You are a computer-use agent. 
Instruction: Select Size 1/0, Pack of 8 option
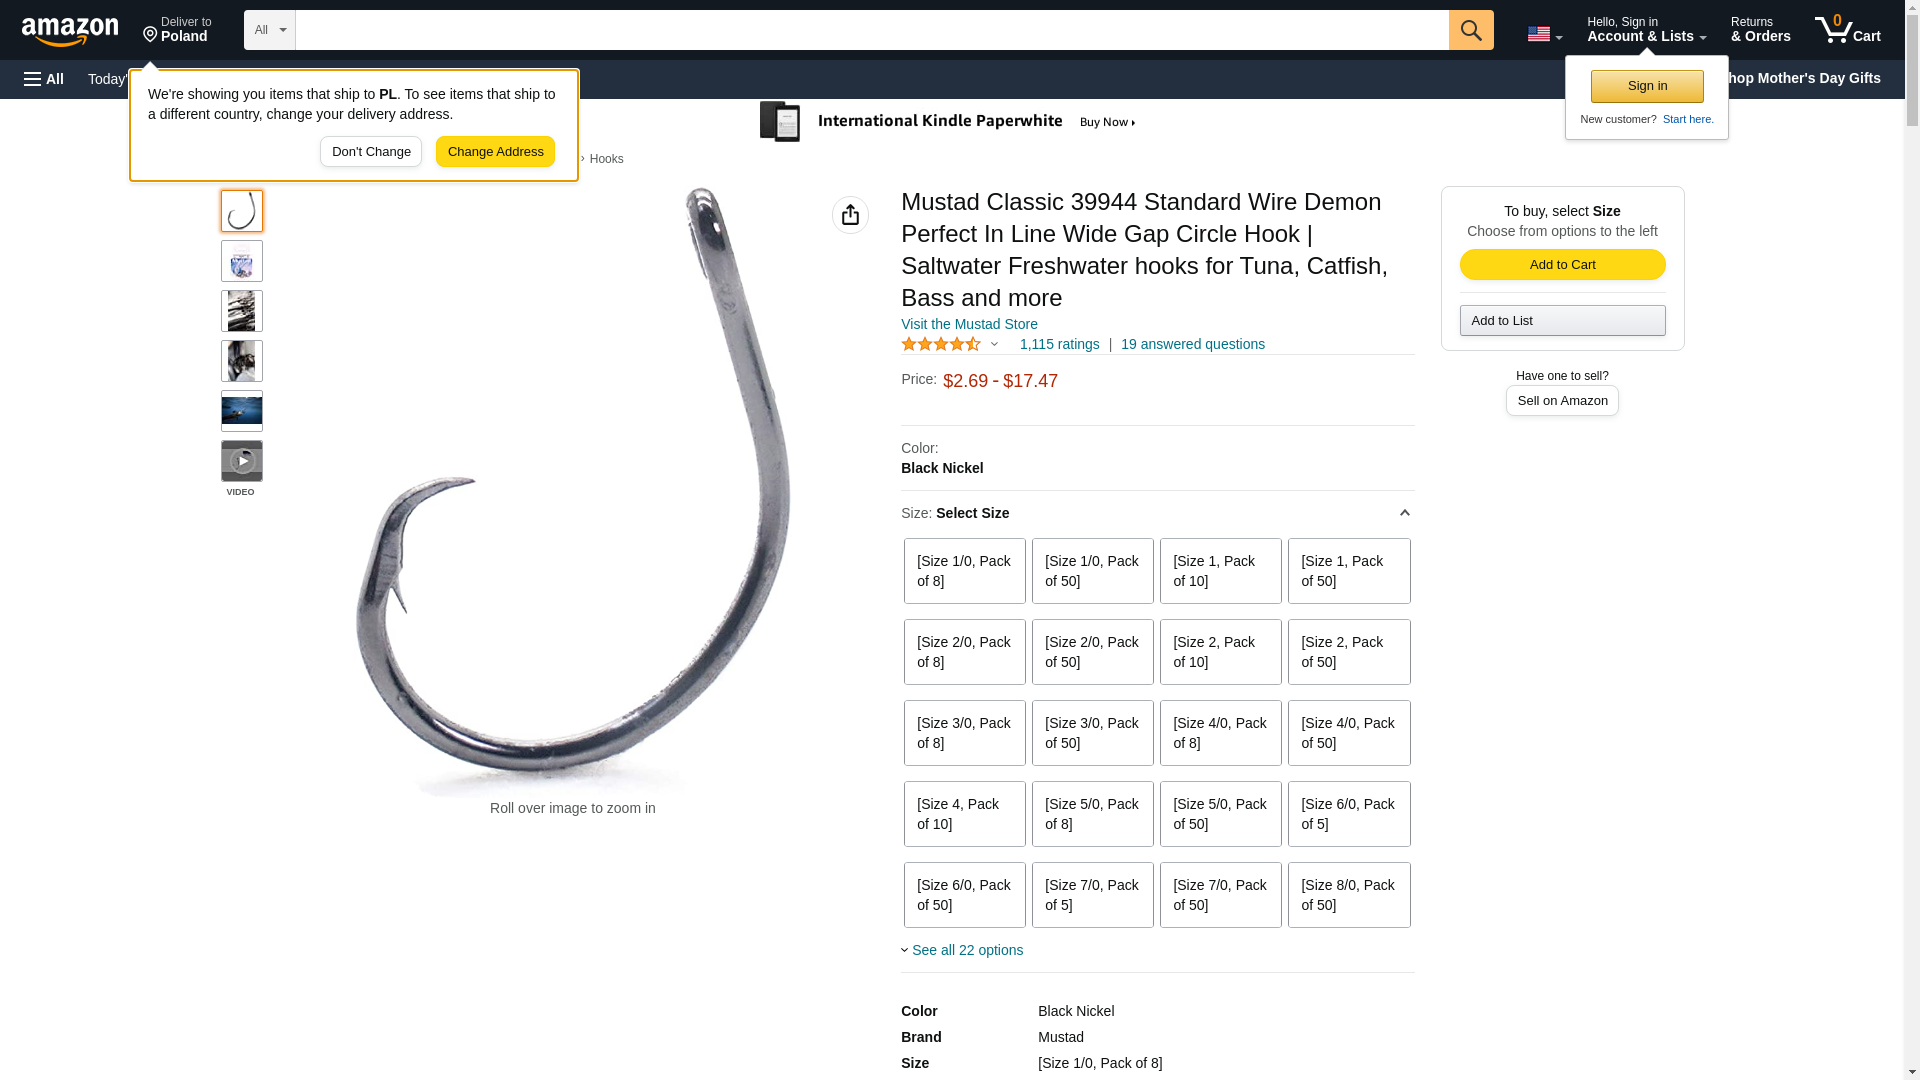pyautogui.click(x=964, y=571)
